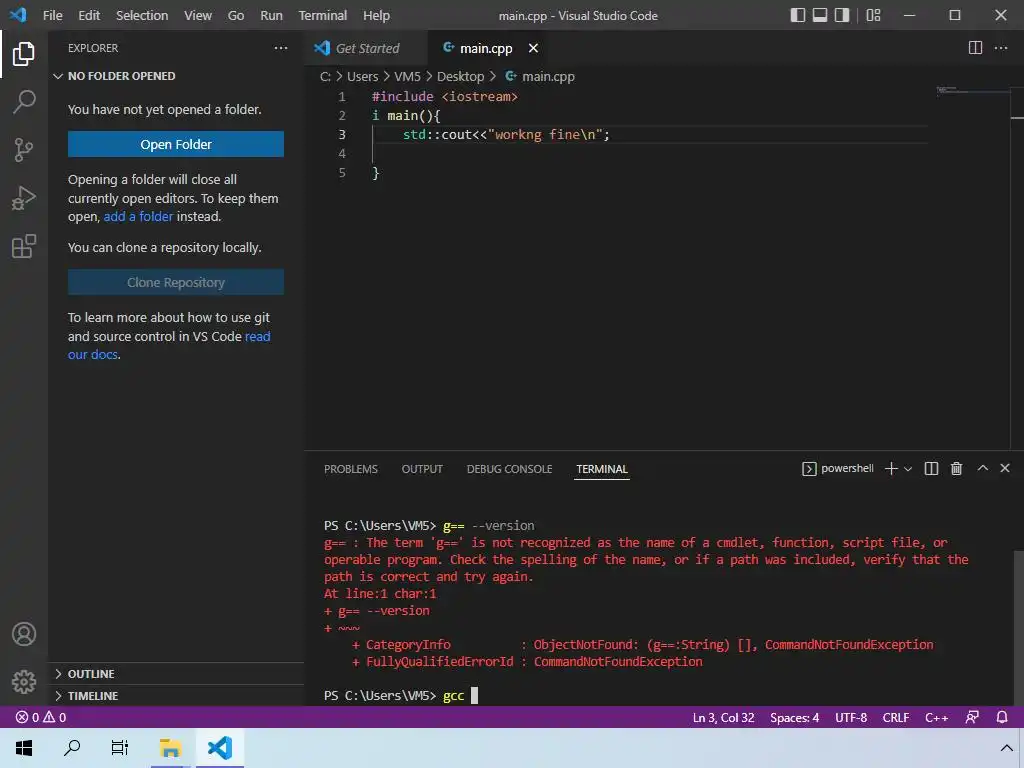The image size is (1024, 768).
Task: Open editor more actions ellipsis
Action: point(1000,48)
